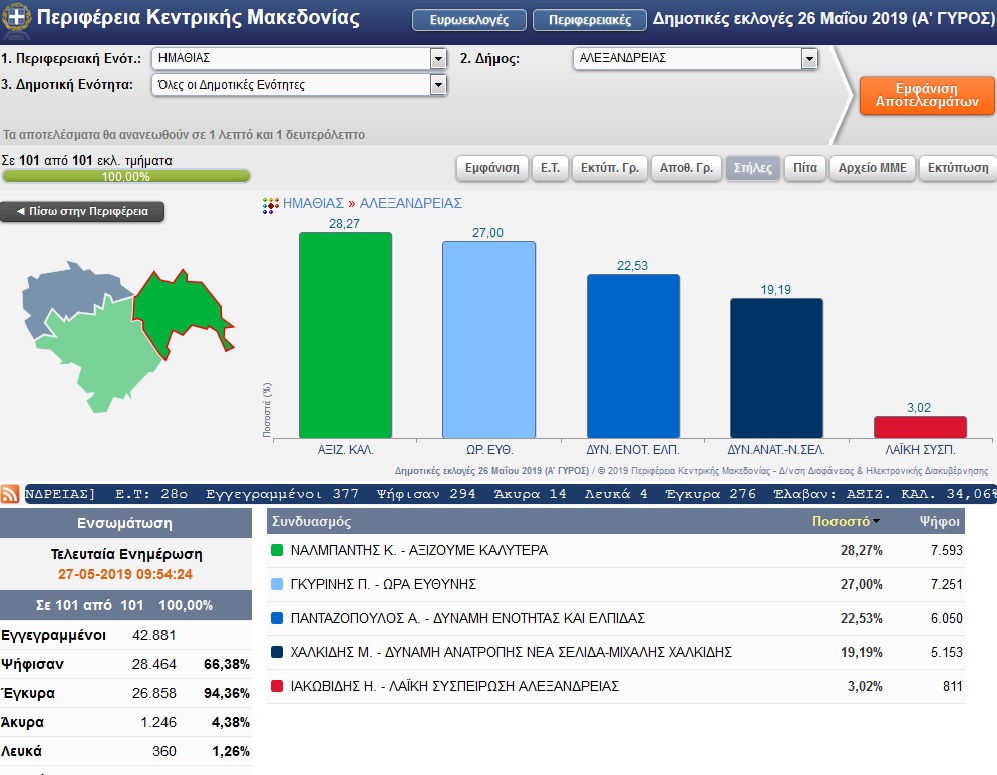
Task: Click the Ενσωμάτωση panel header
Action: coord(126,523)
